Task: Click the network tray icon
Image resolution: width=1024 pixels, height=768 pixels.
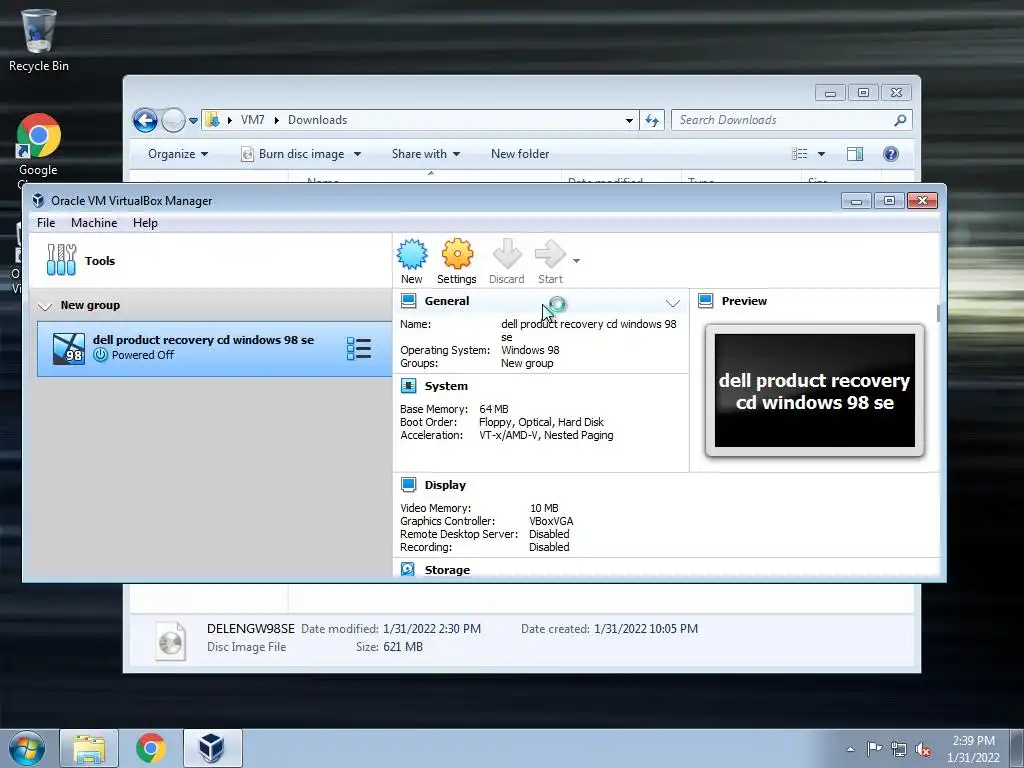Action: tap(899, 749)
